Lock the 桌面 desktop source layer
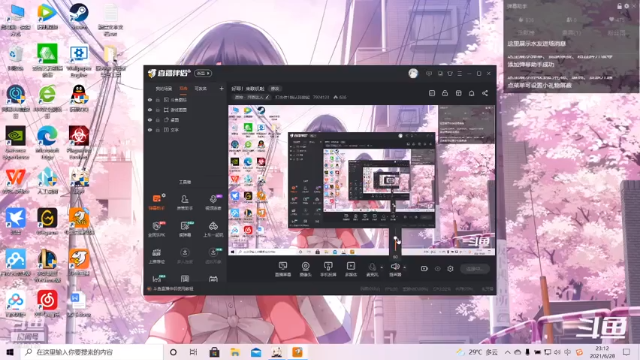The height and width of the screenshot is (360, 640). coord(158,120)
